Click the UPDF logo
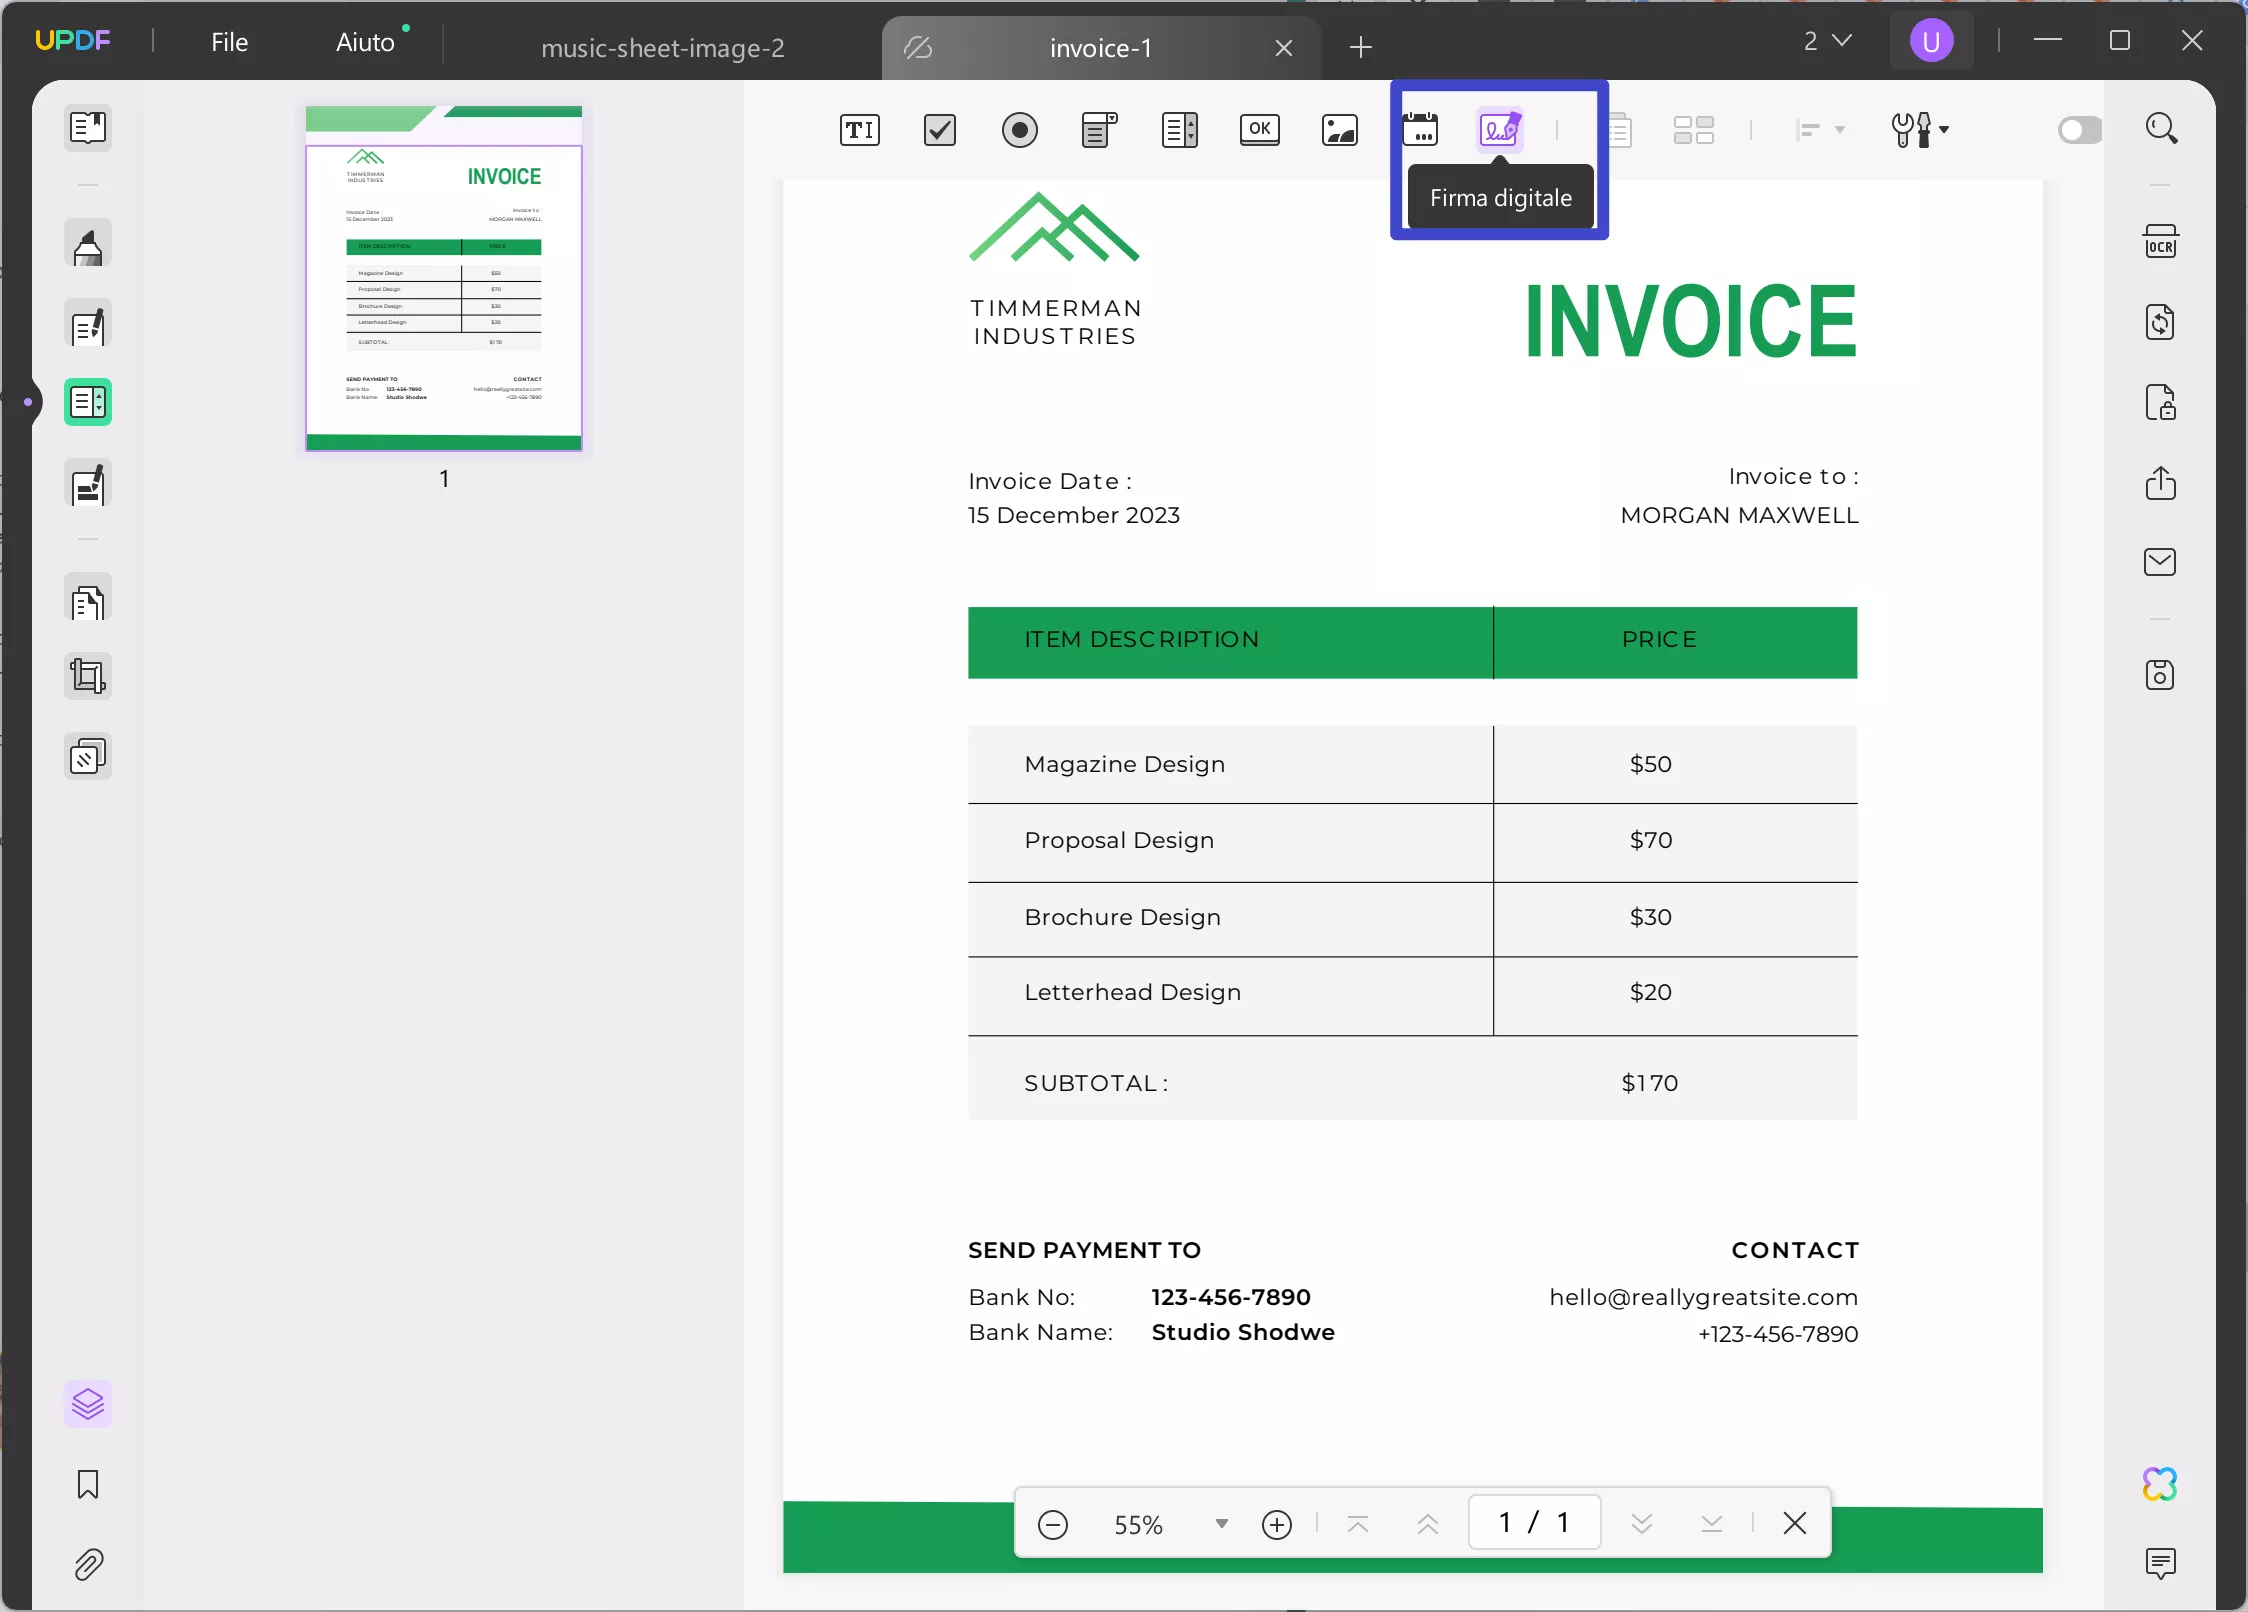Screen dimensions: 2248x1612 [x=73, y=40]
